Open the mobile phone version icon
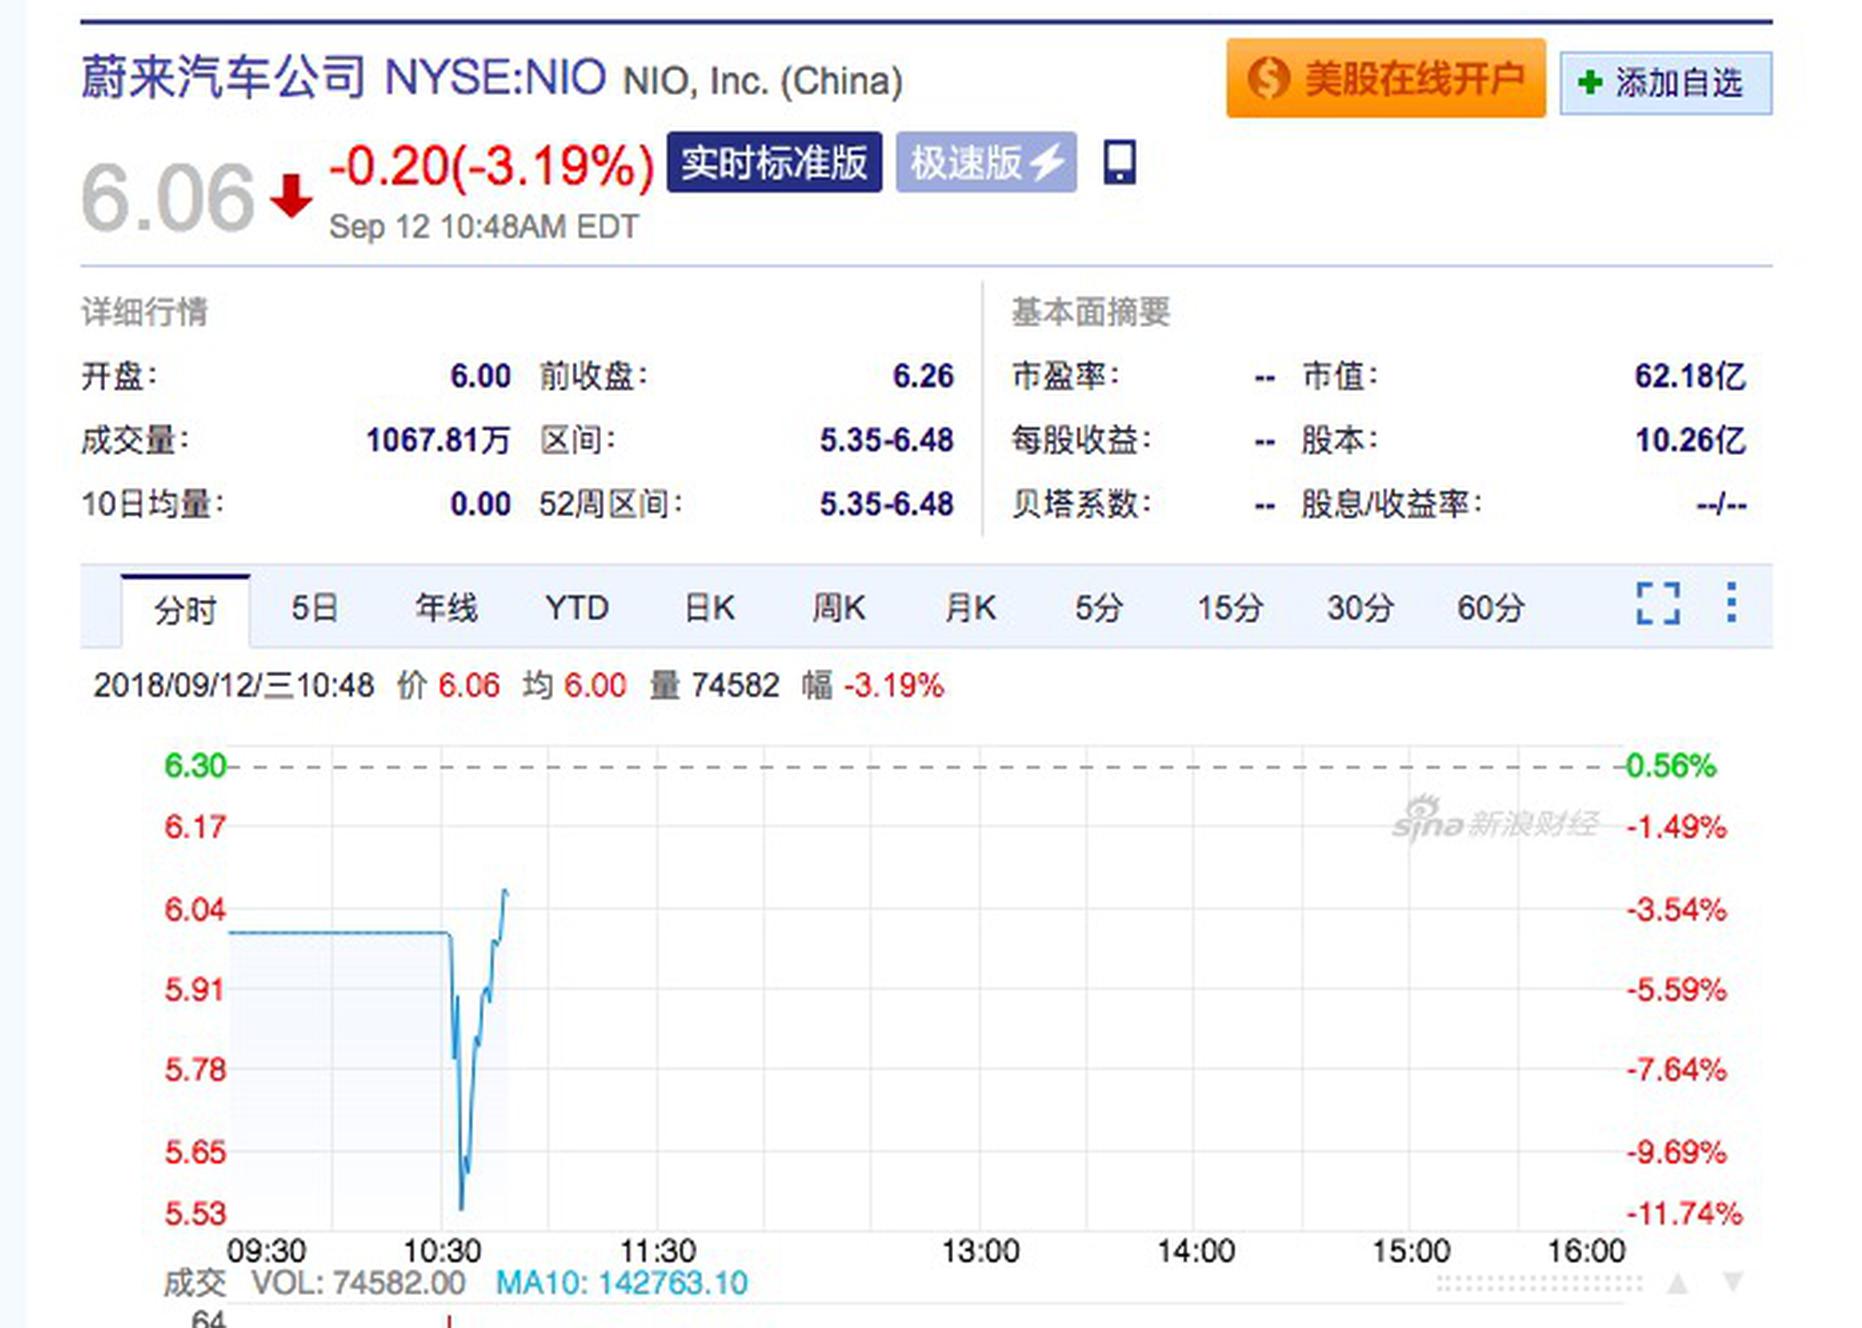This screenshot has width=1862, height=1328. click(x=1119, y=162)
